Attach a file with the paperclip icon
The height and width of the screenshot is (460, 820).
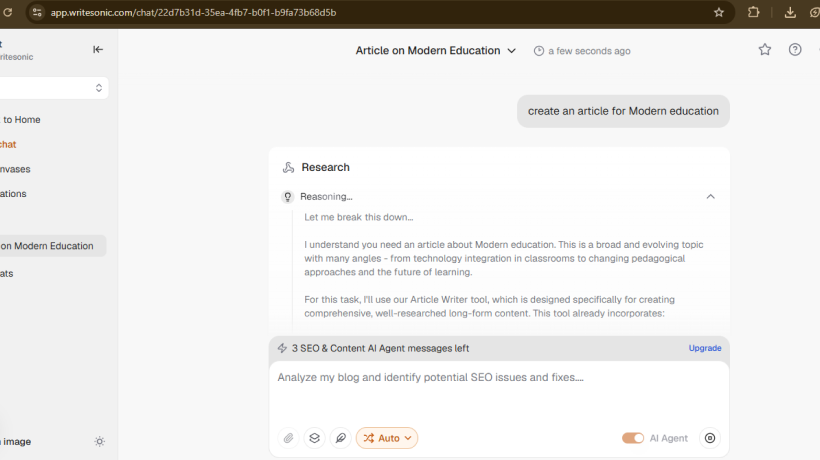pos(288,438)
